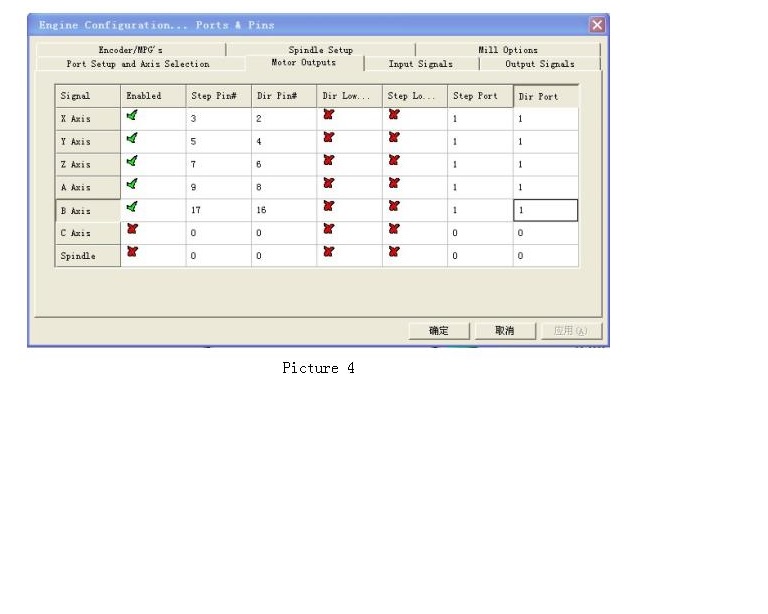The width and height of the screenshot is (768, 614).
Task: Click the Dir Port column header
Action: point(546,96)
